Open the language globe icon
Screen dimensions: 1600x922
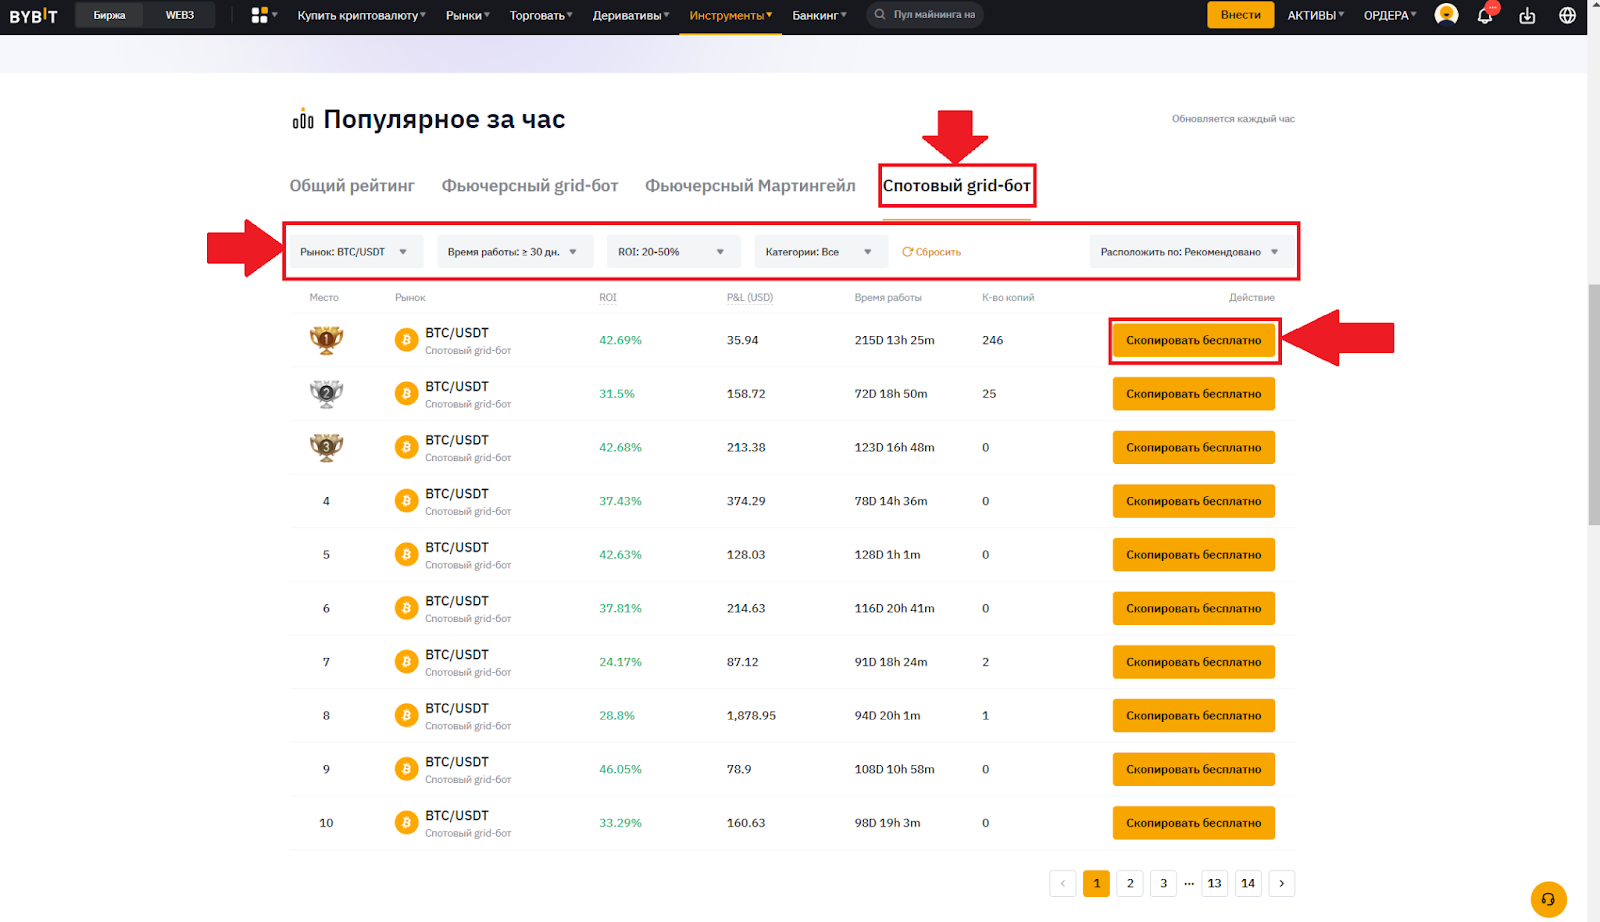tap(1566, 15)
